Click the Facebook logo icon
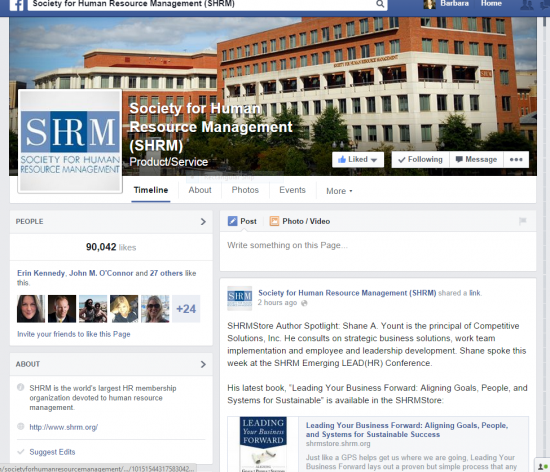This screenshot has height=472, width=550. tap(16, 5)
